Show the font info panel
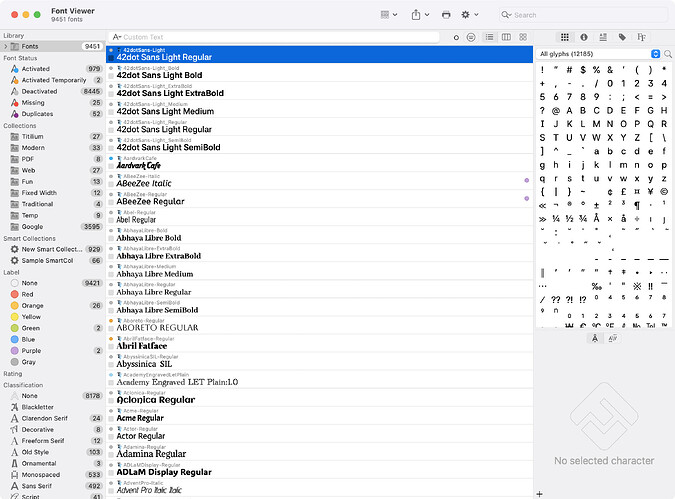This screenshot has width=675, height=499. tap(584, 37)
